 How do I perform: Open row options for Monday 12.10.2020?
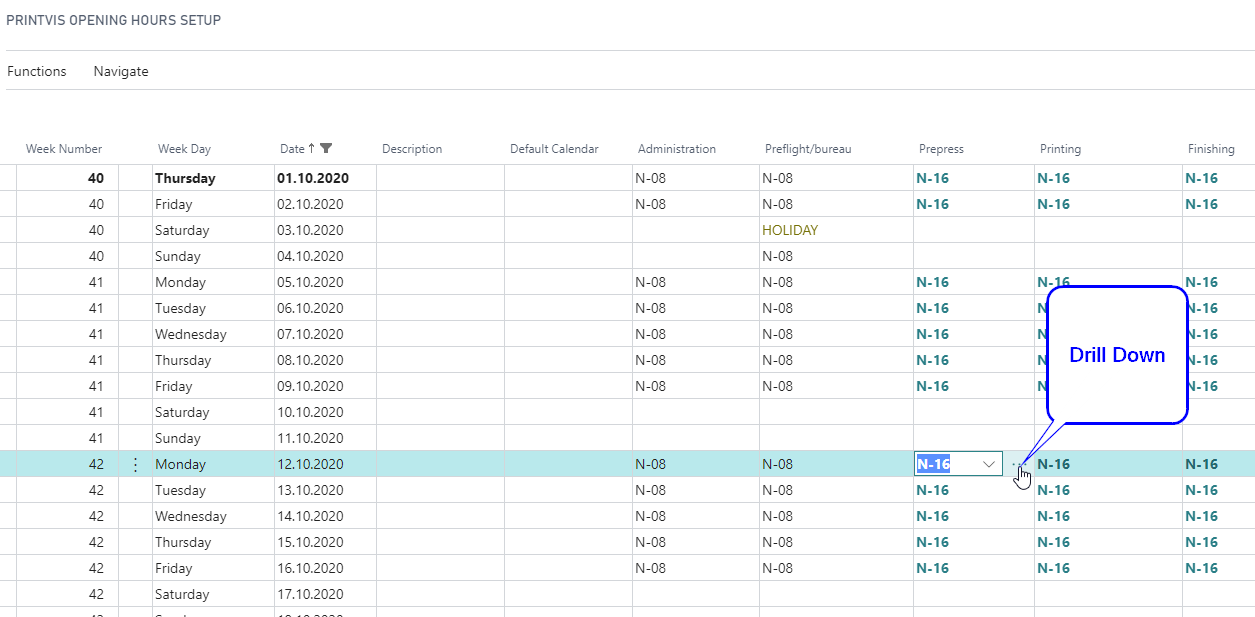[136, 464]
